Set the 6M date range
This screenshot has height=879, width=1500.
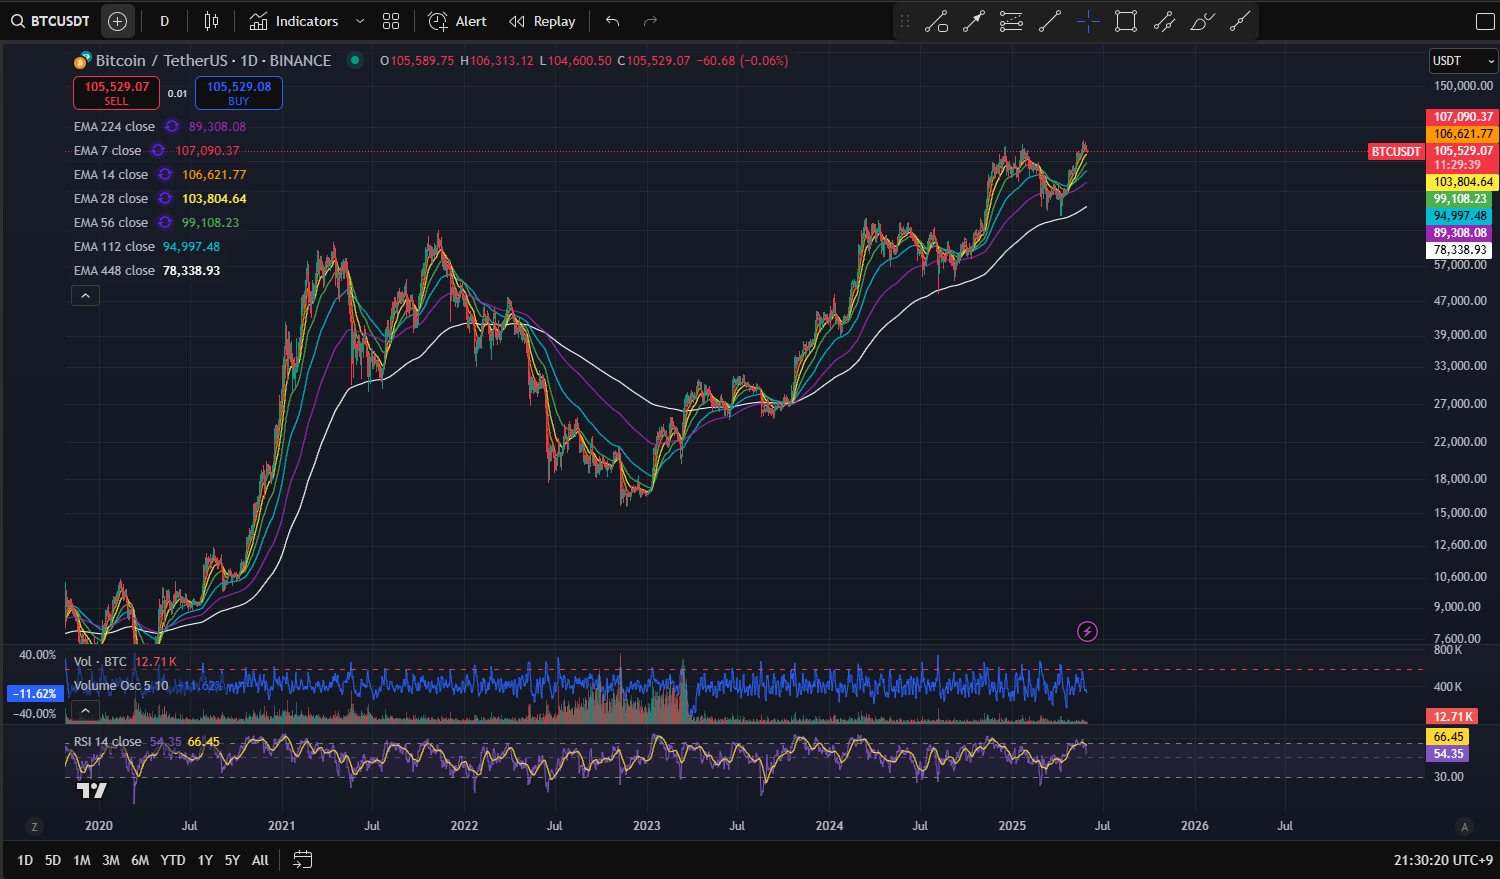pos(140,860)
